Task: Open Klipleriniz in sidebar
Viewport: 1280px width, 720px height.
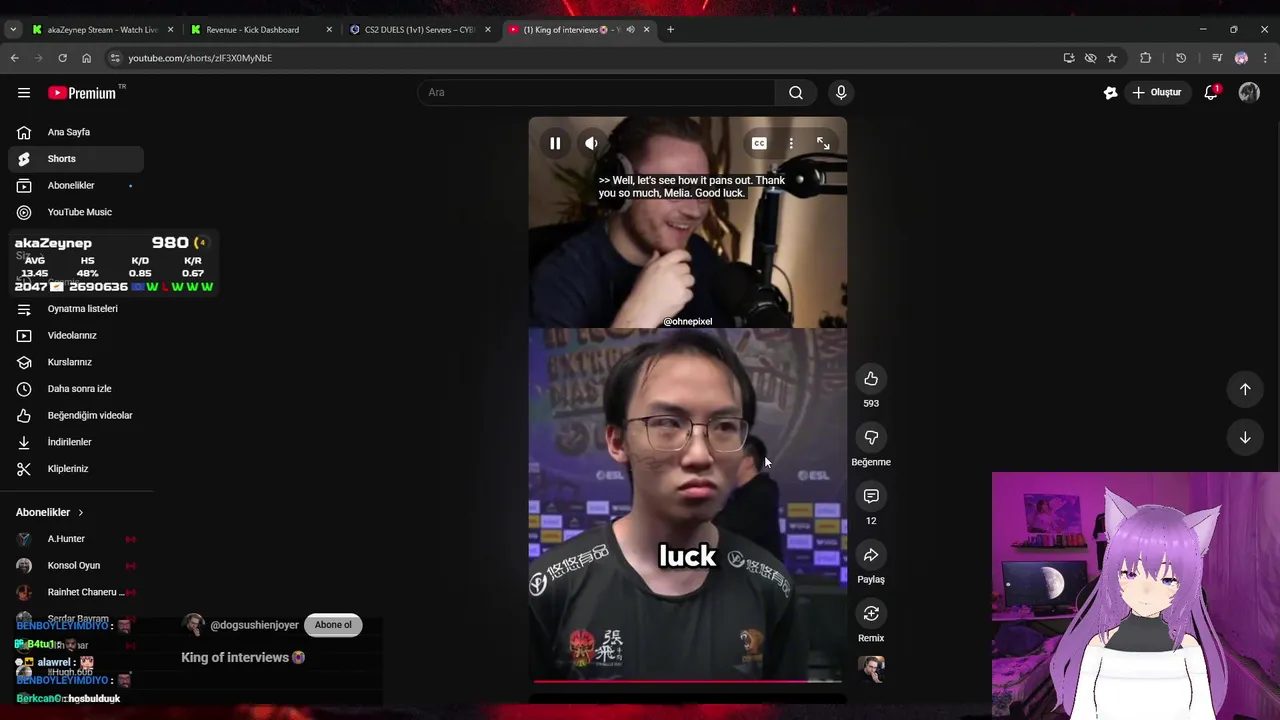Action: 76,469
